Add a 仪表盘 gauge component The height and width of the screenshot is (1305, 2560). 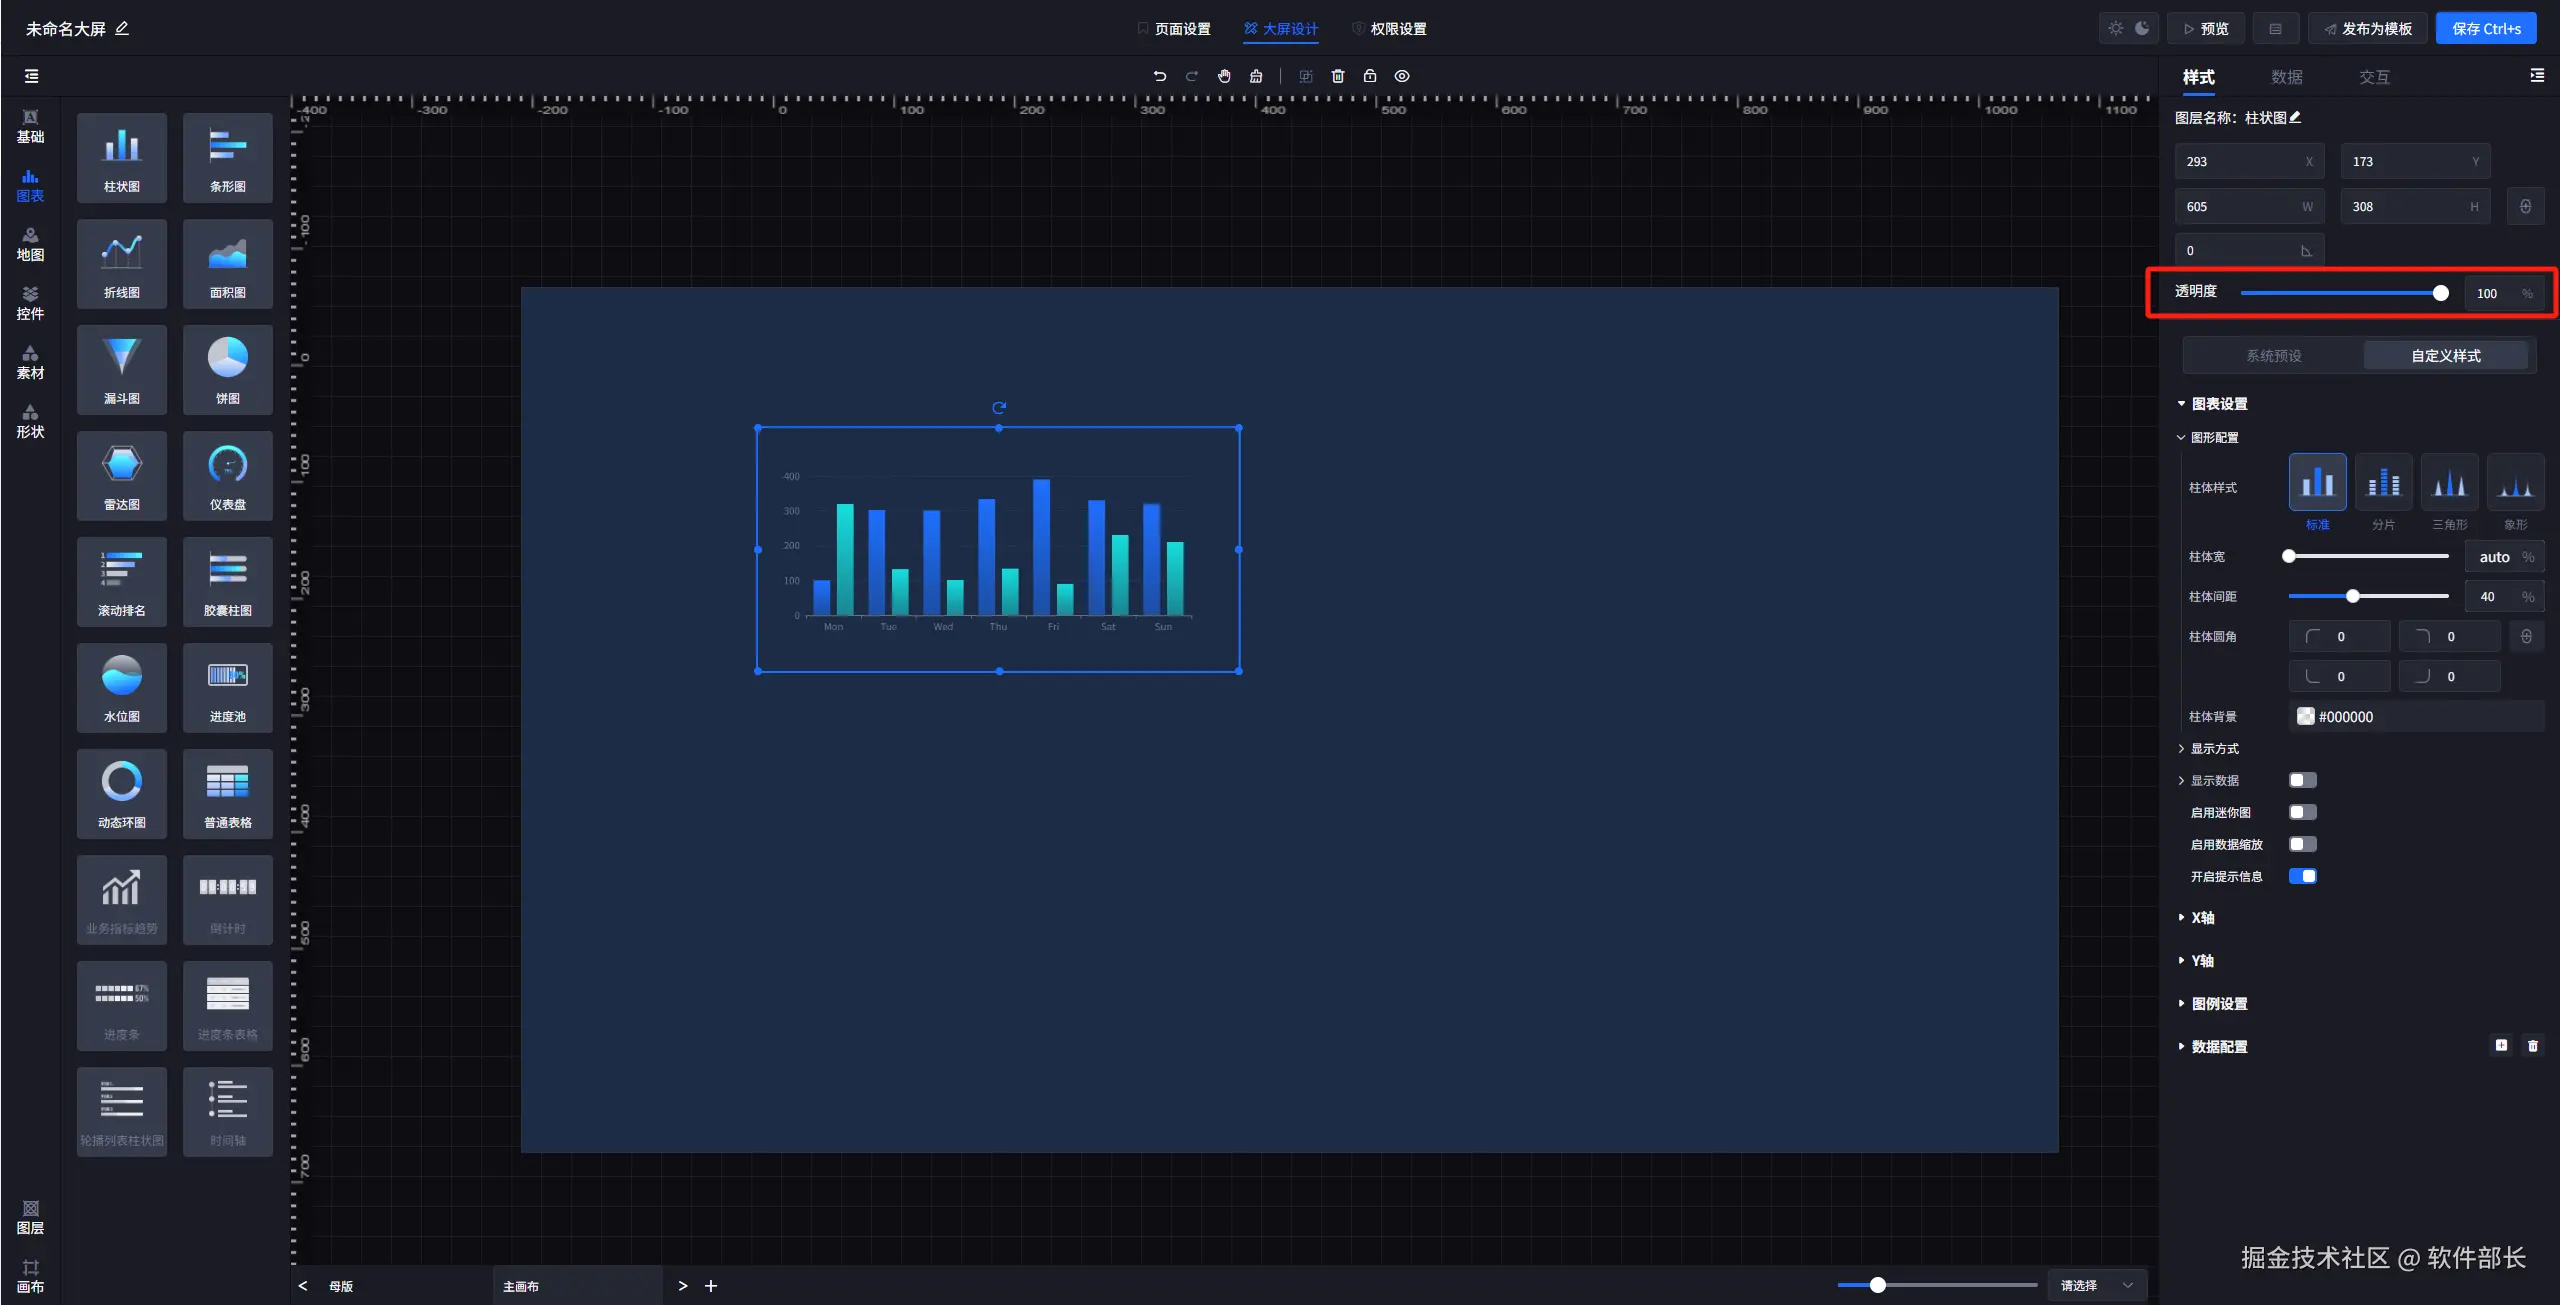pyautogui.click(x=227, y=476)
